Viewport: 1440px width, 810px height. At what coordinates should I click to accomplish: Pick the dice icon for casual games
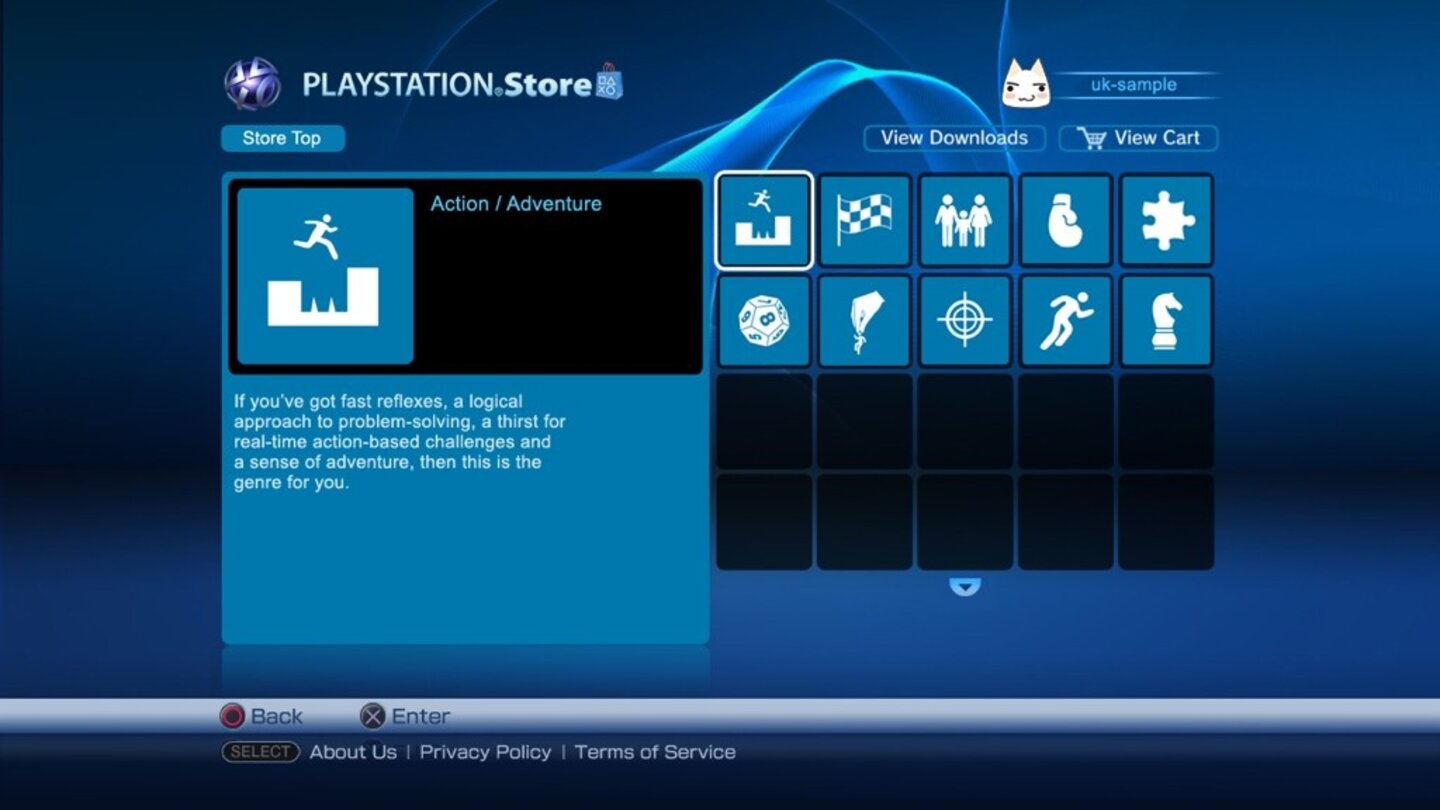(x=763, y=321)
